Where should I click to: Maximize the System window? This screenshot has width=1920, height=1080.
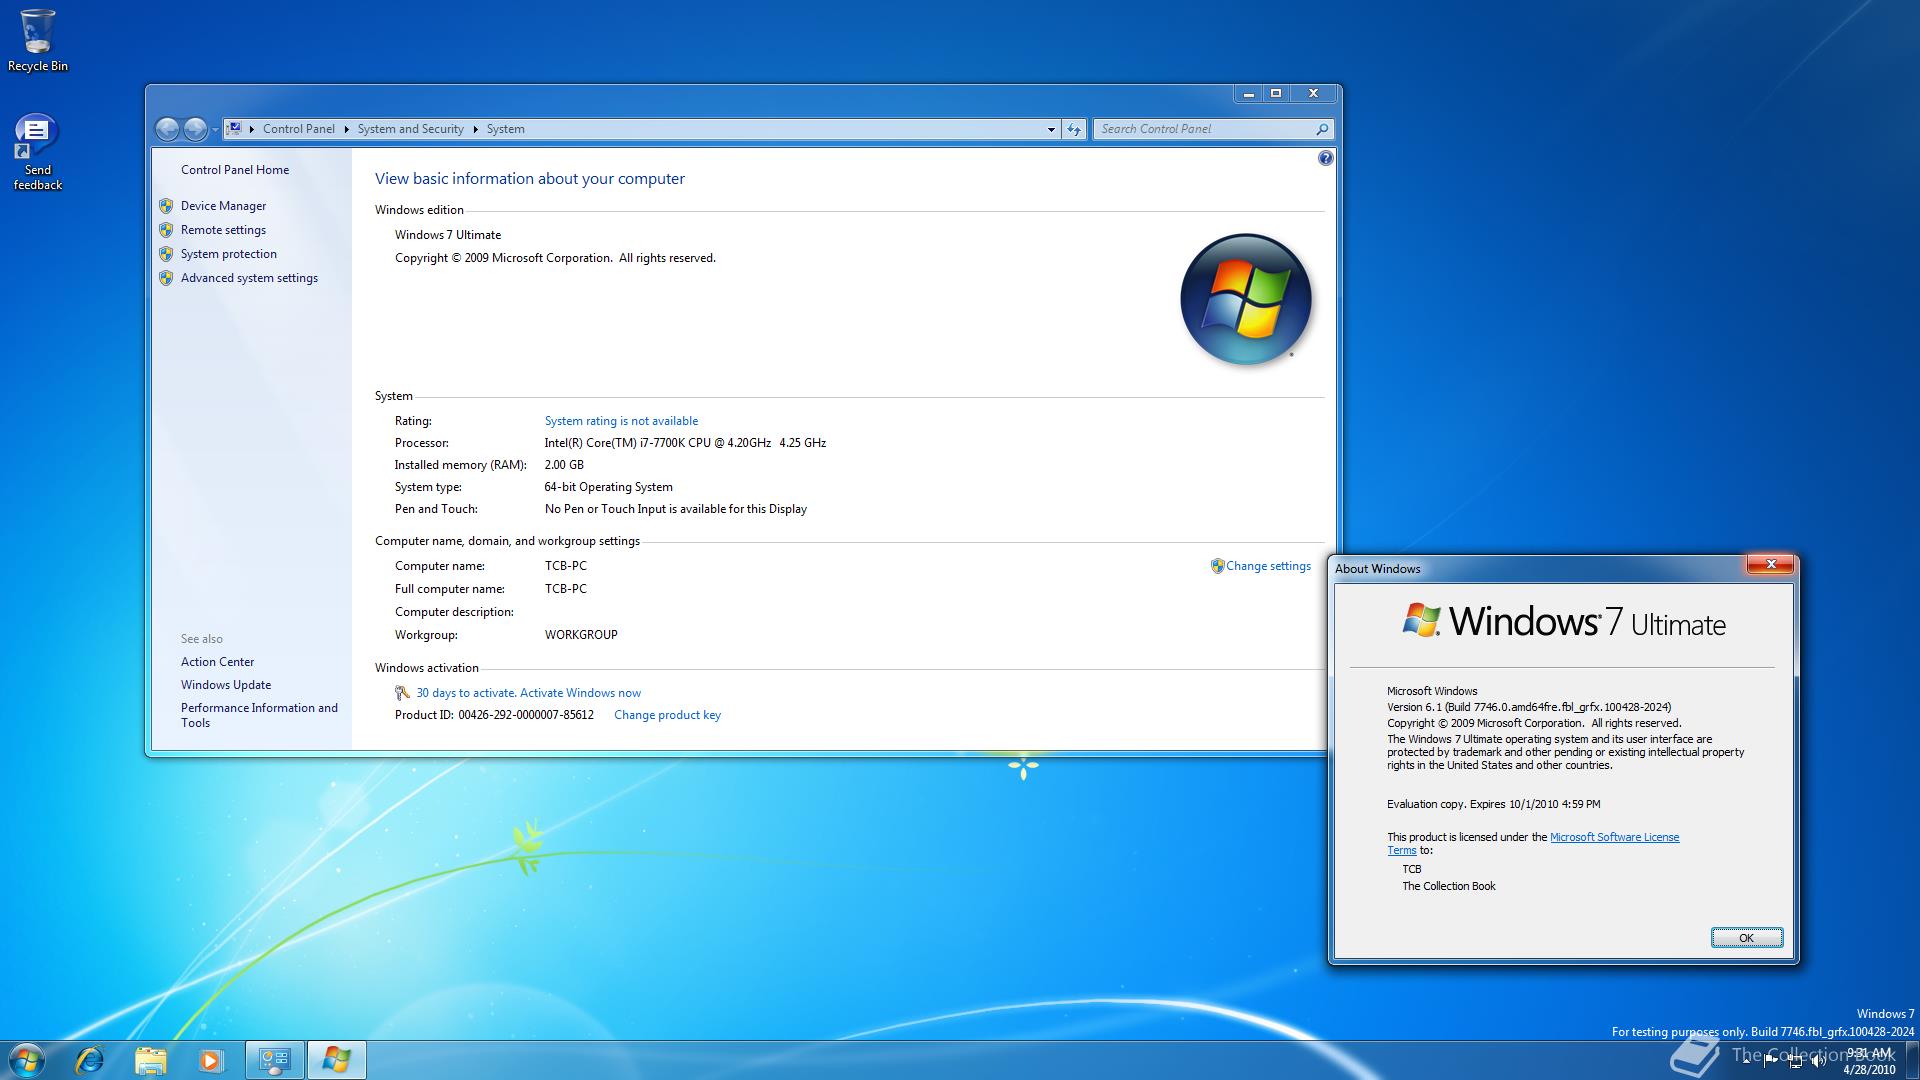1276,93
